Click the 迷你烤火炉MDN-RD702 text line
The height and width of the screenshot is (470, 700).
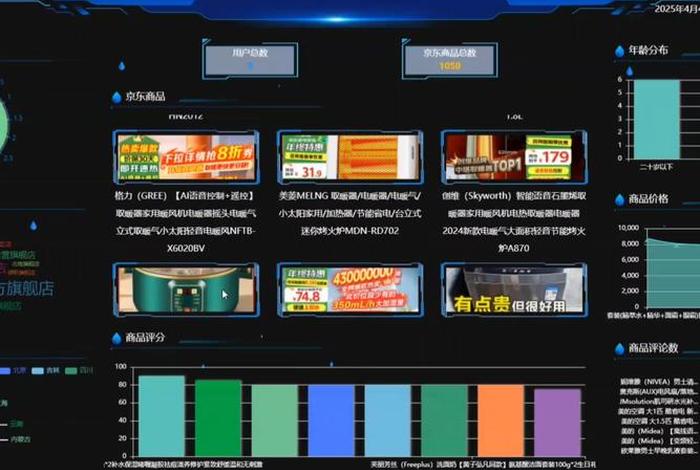350,231
